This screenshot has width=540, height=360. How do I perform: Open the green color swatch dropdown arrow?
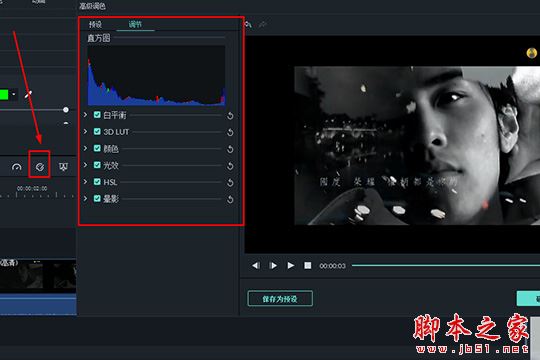coord(14,94)
